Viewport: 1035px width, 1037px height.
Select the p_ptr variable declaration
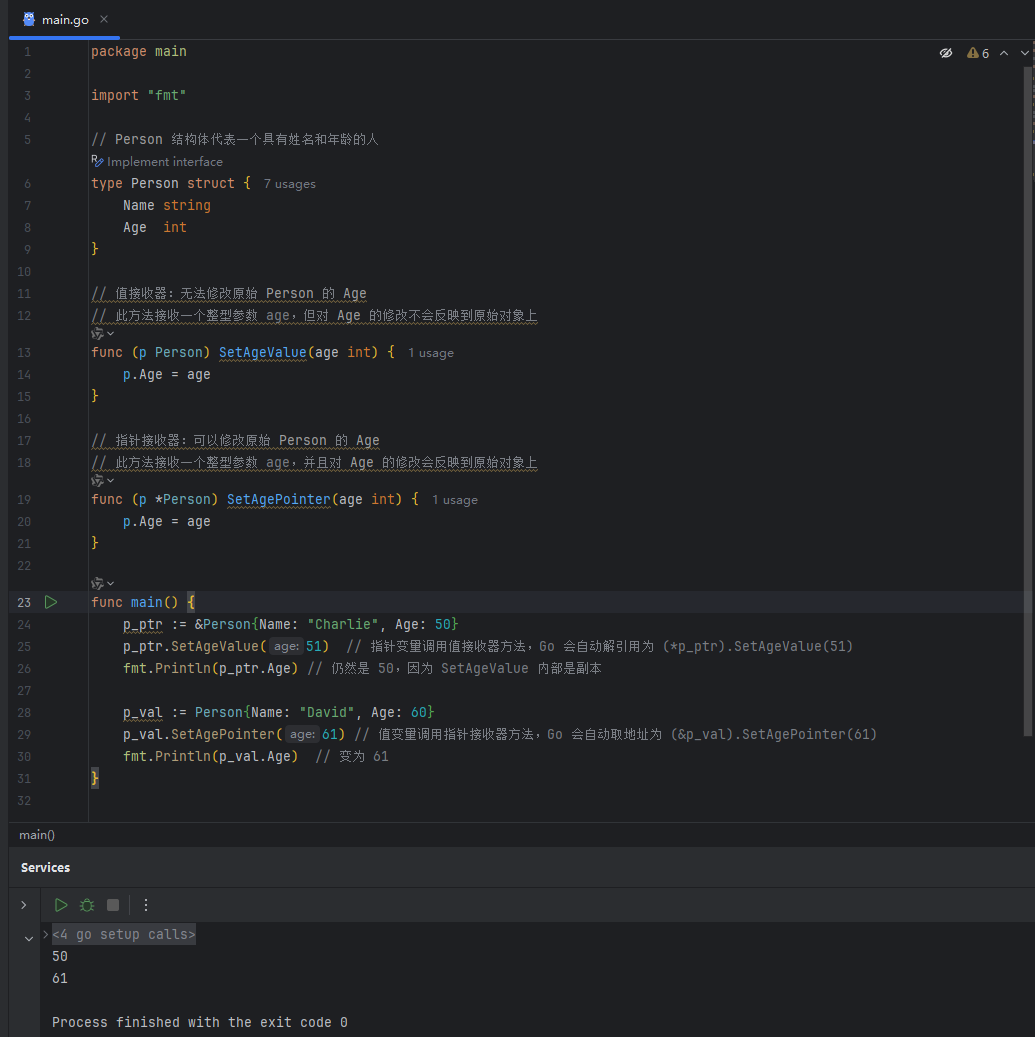click(142, 624)
